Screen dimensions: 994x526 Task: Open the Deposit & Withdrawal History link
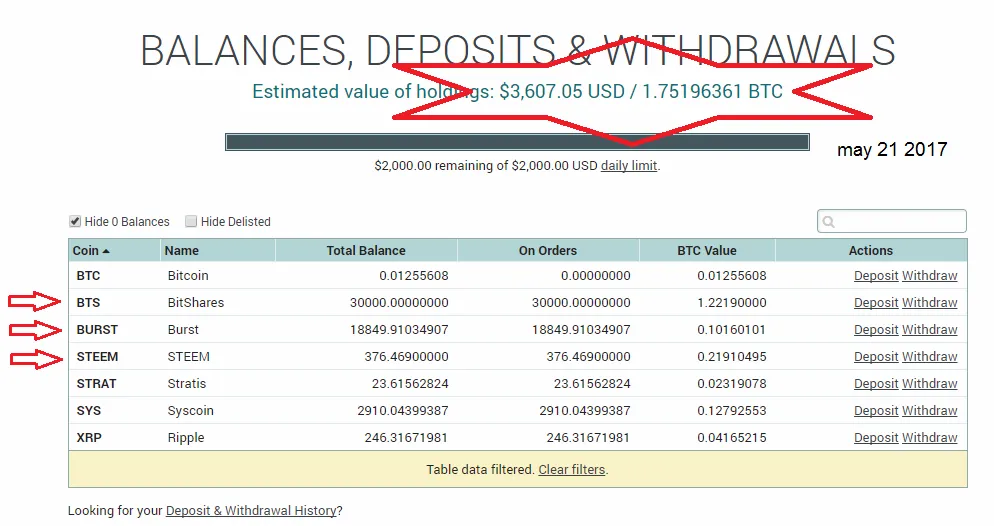(x=251, y=511)
